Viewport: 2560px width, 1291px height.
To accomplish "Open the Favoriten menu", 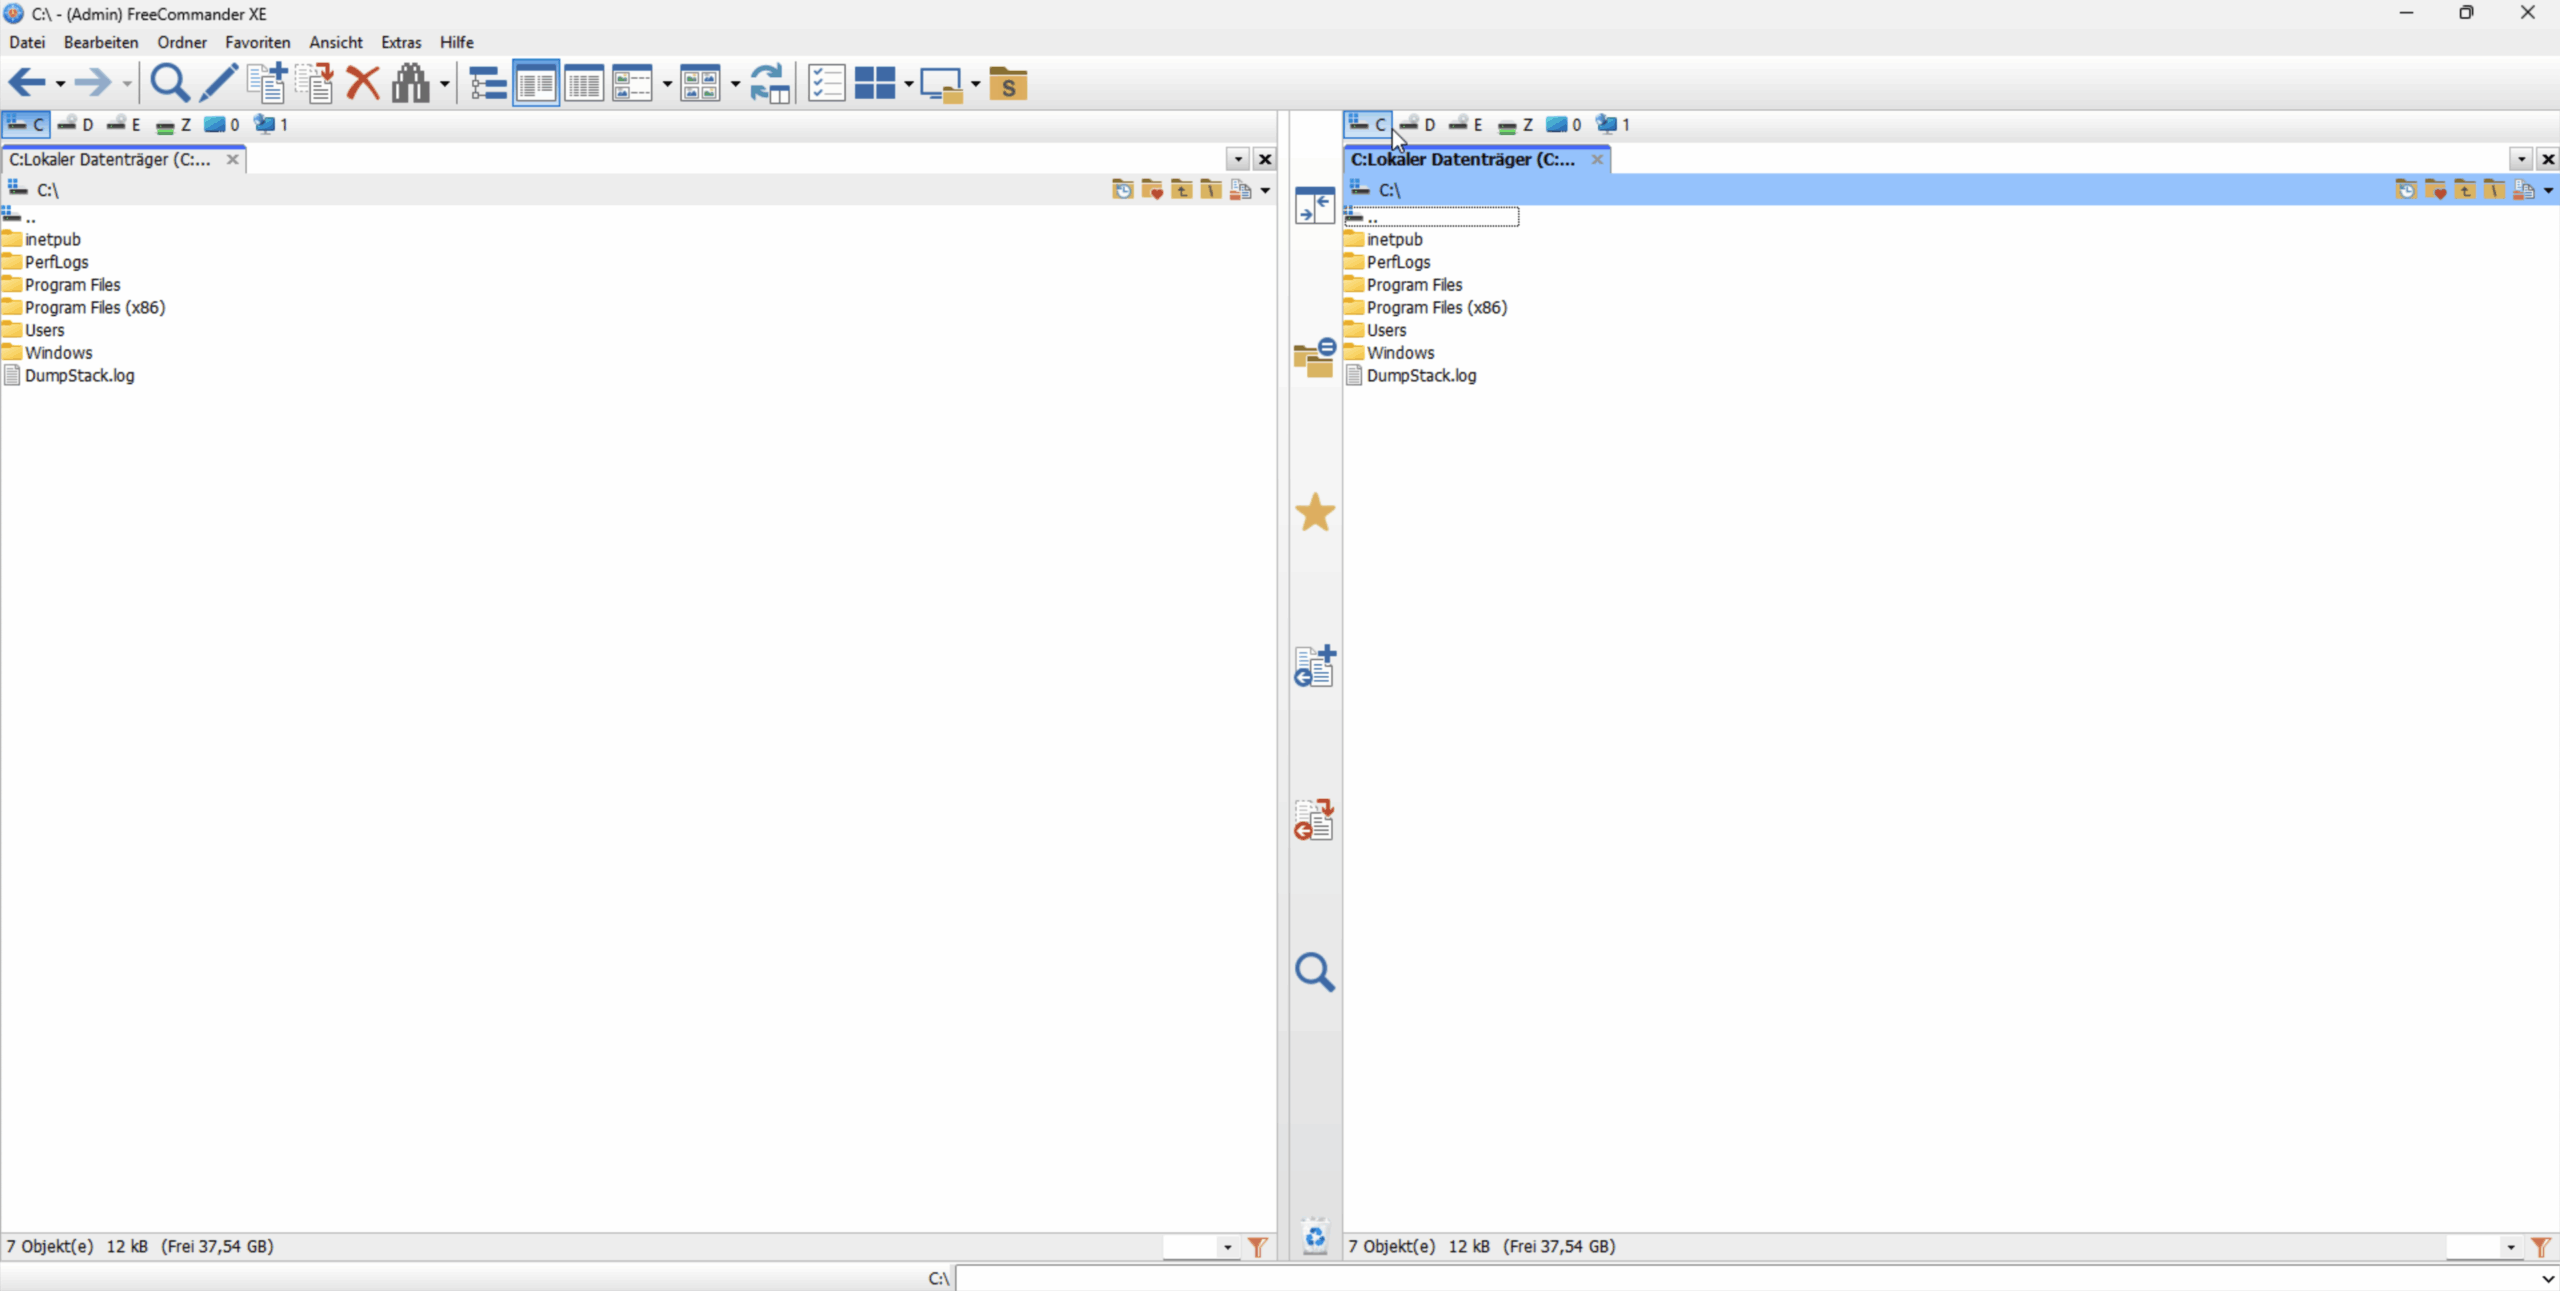I will (x=257, y=42).
